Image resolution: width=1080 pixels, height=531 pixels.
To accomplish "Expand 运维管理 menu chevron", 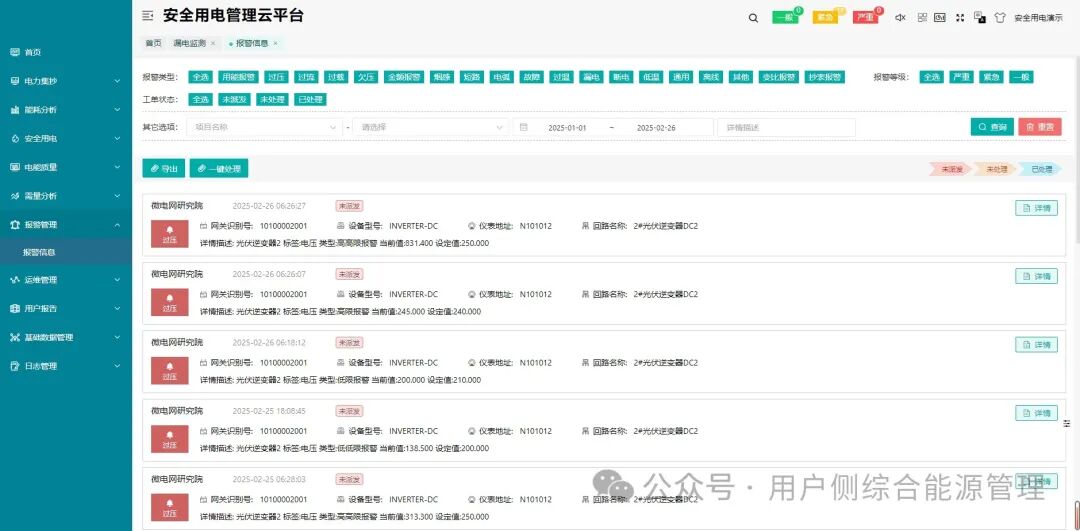I will (x=117, y=280).
